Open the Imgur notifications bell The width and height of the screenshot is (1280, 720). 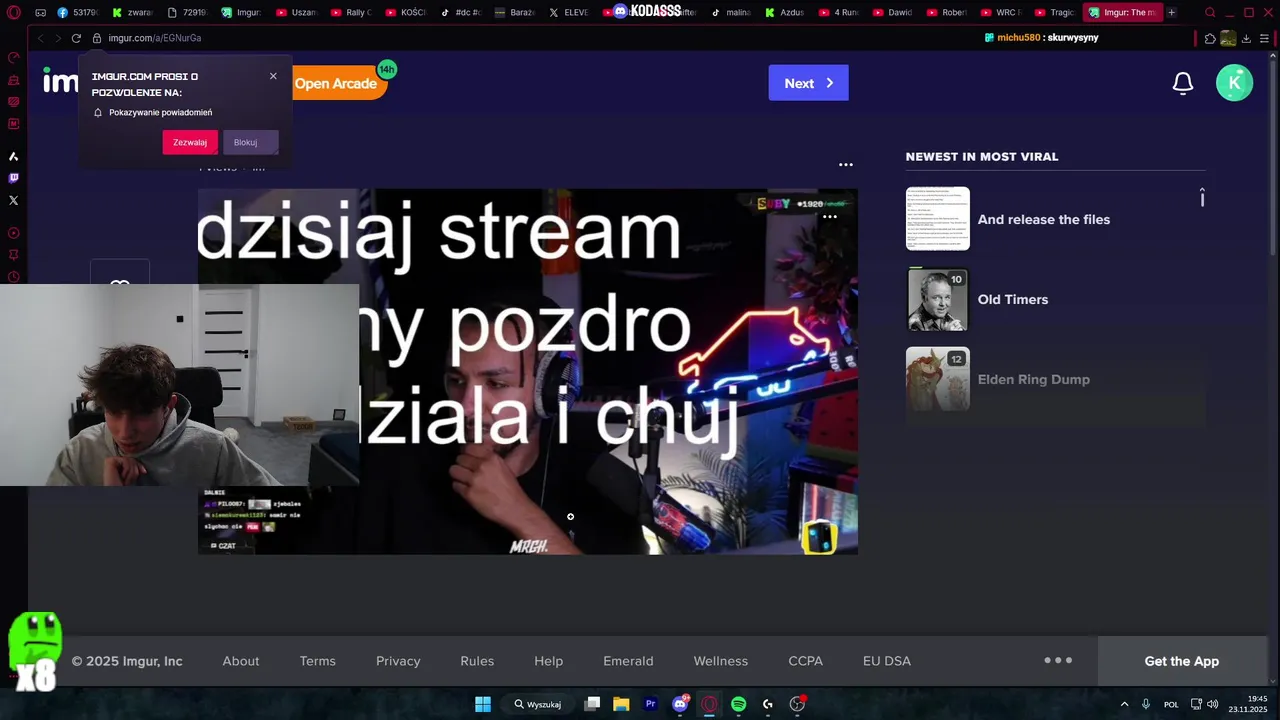1183,83
